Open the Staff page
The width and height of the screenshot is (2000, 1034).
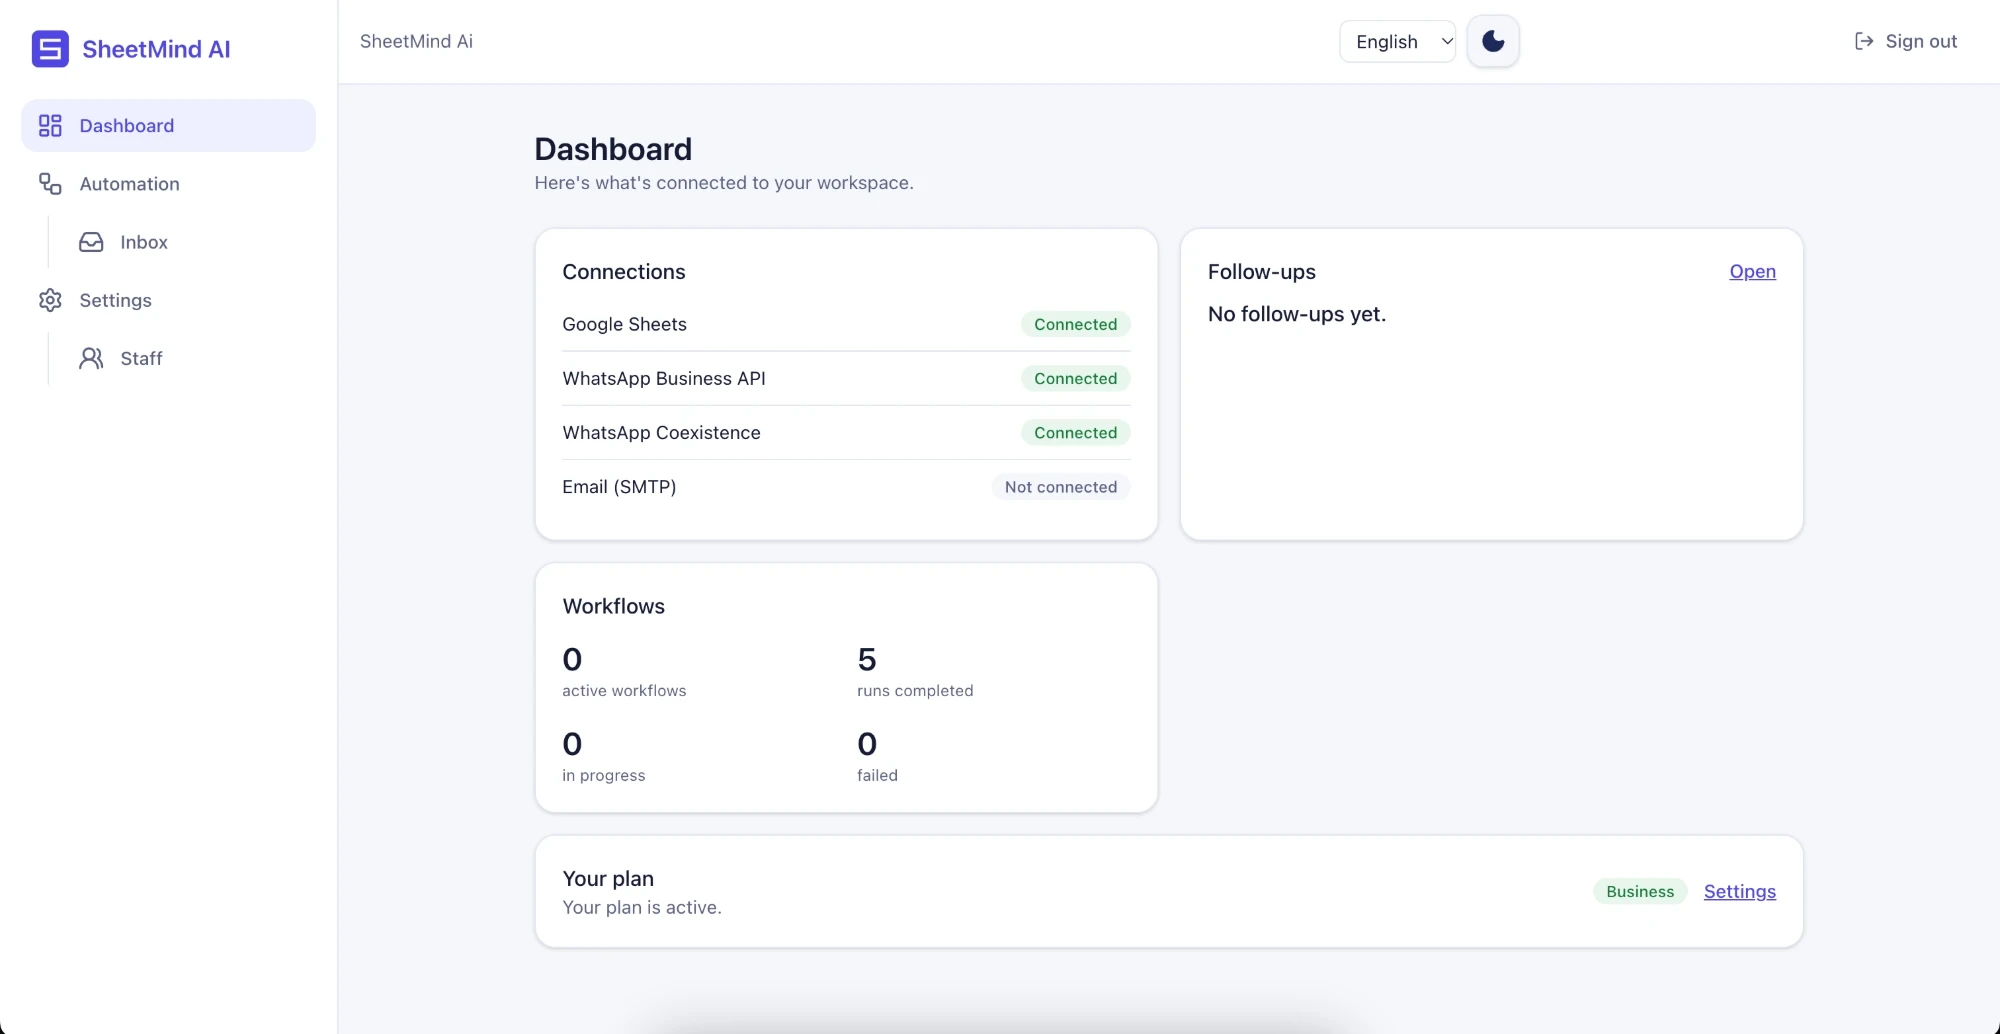tap(188, 358)
